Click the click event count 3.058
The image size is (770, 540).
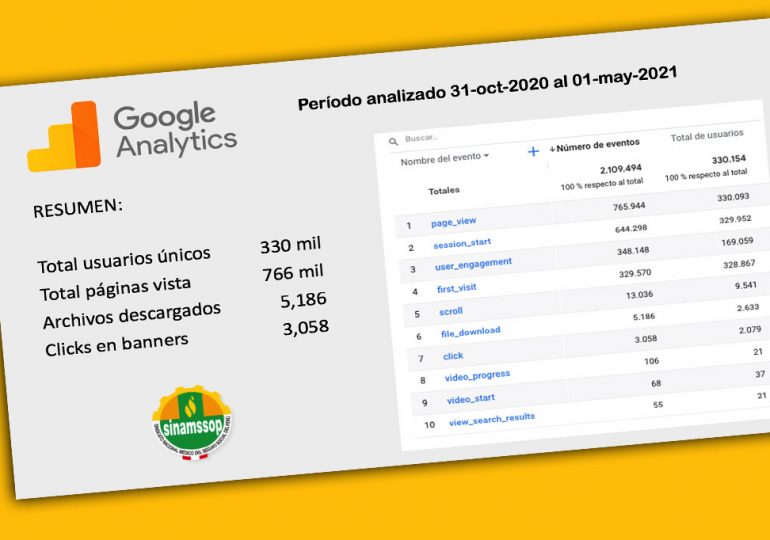click(646, 339)
